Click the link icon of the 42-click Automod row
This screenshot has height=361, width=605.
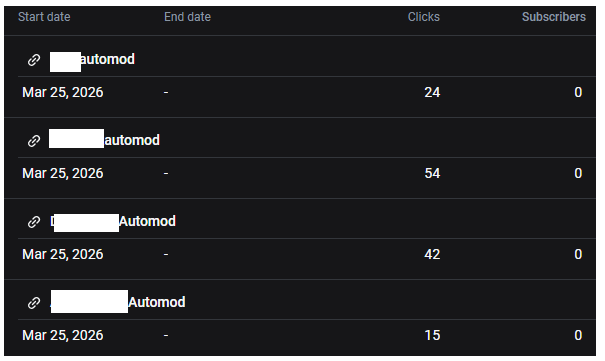click(34, 222)
